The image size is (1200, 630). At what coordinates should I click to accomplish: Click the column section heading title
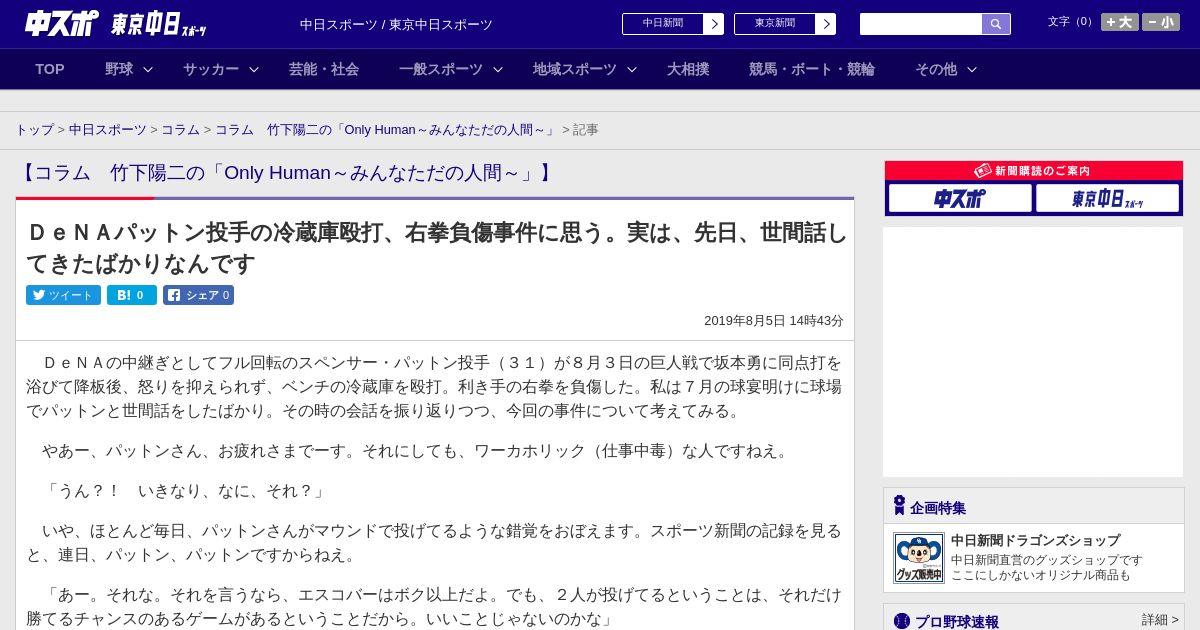tap(287, 173)
